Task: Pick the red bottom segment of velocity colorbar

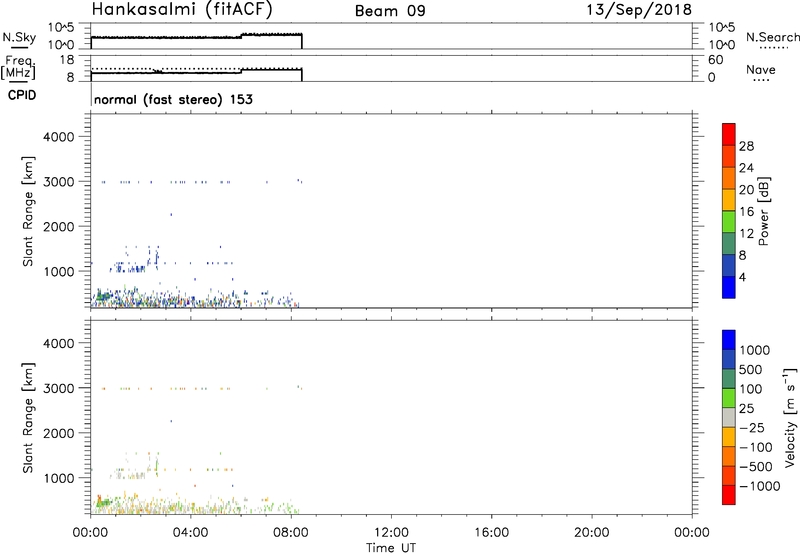Action: pyautogui.click(x=729, y=495)
